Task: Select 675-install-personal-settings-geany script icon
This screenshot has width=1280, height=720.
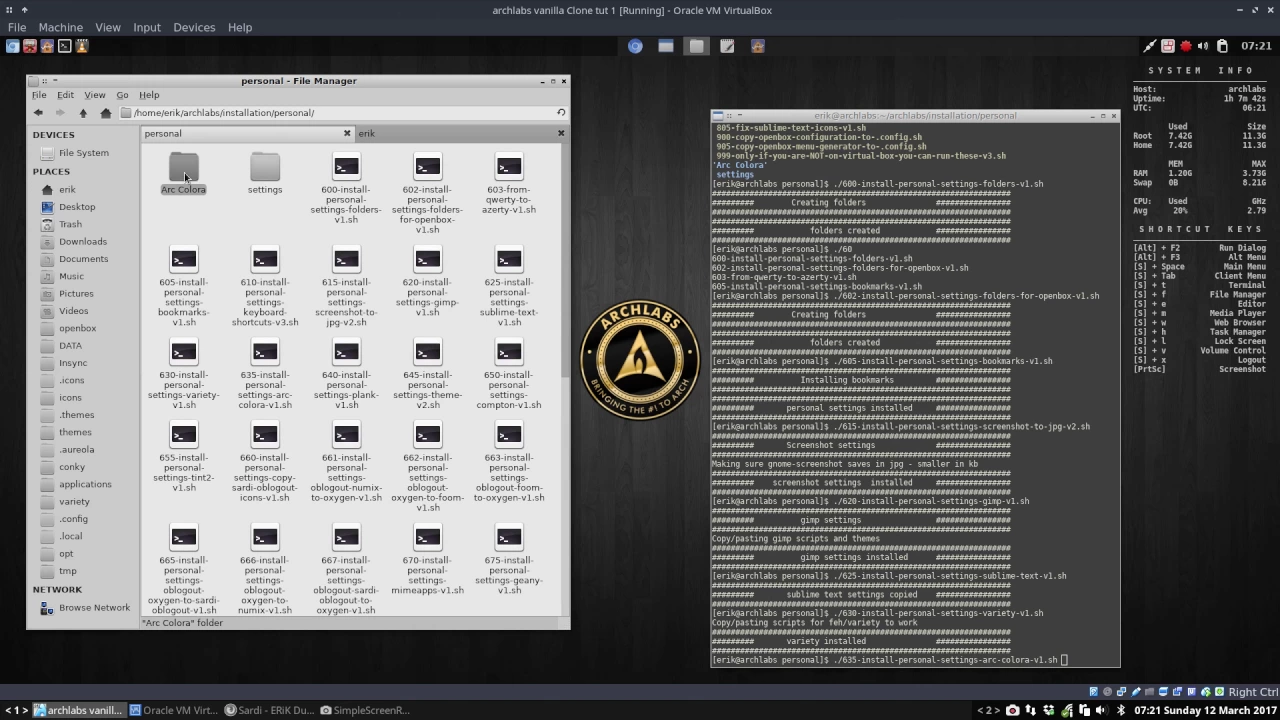Action: (x=509, y=538)
